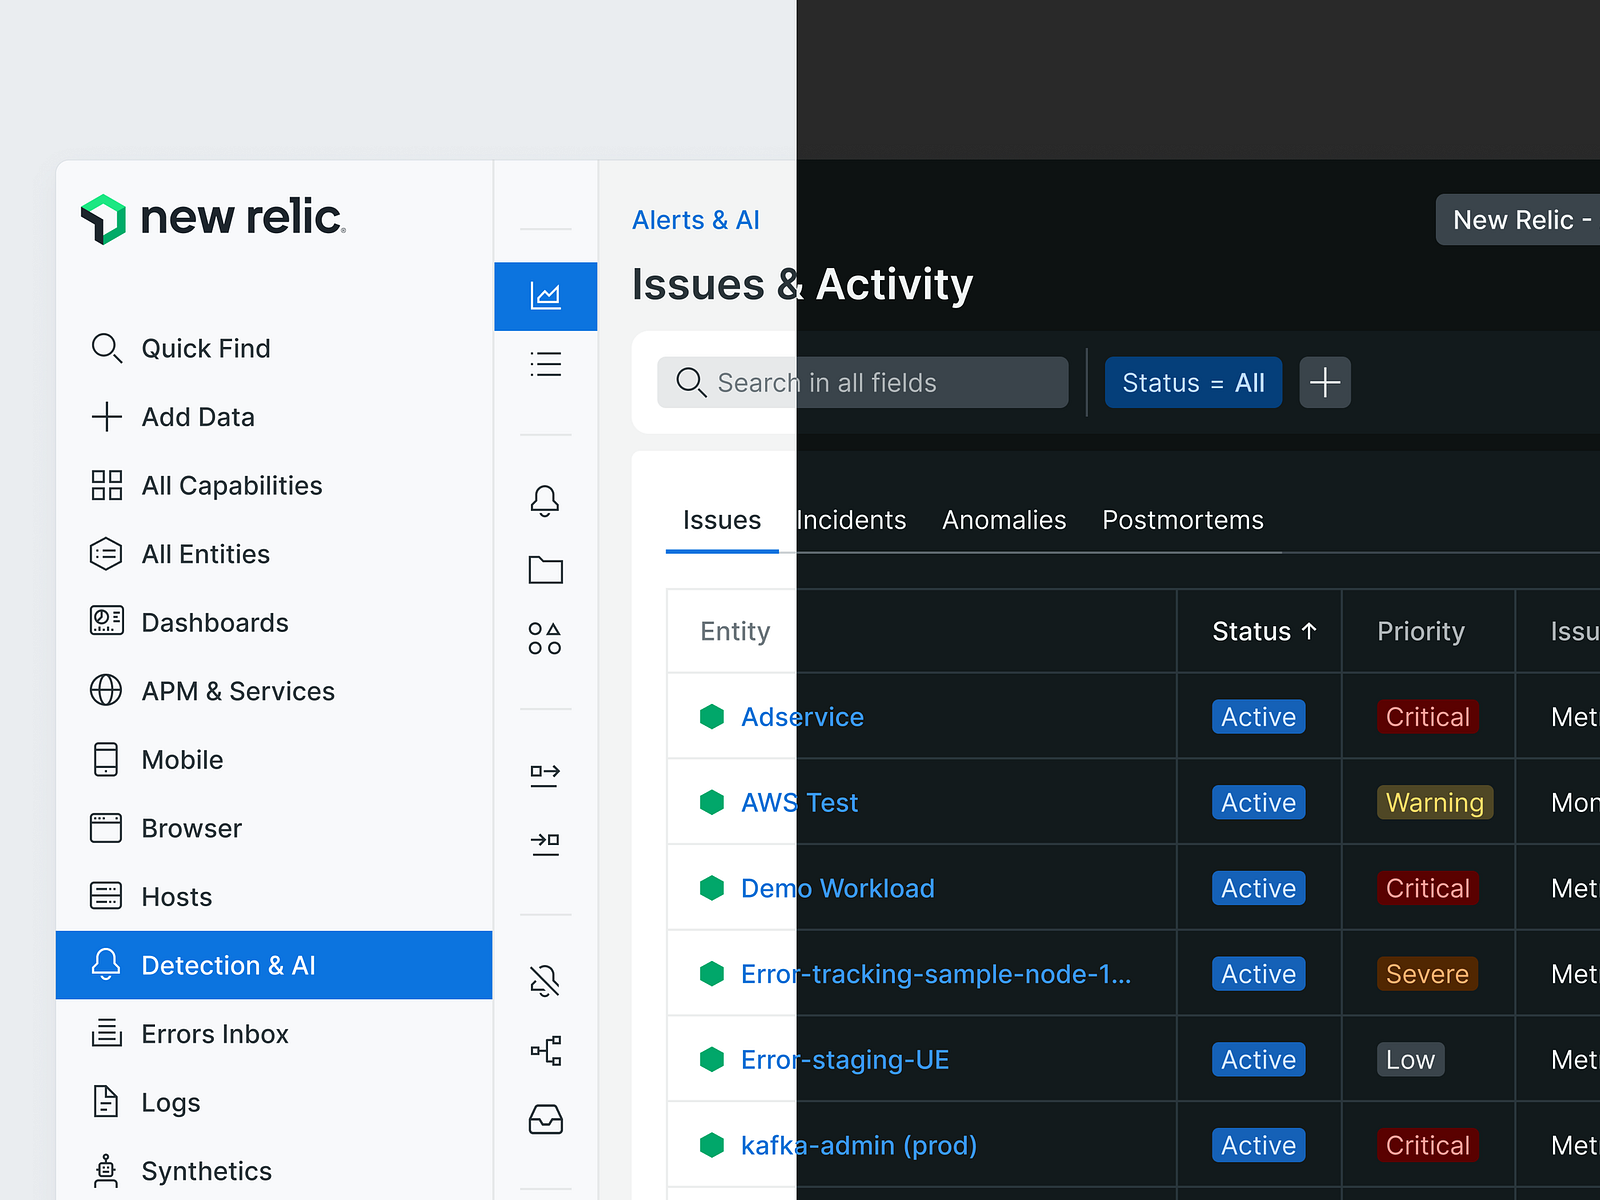Open the Status = All filter dropdown
1600x1200 pixels.
(x=1193, y=382)
